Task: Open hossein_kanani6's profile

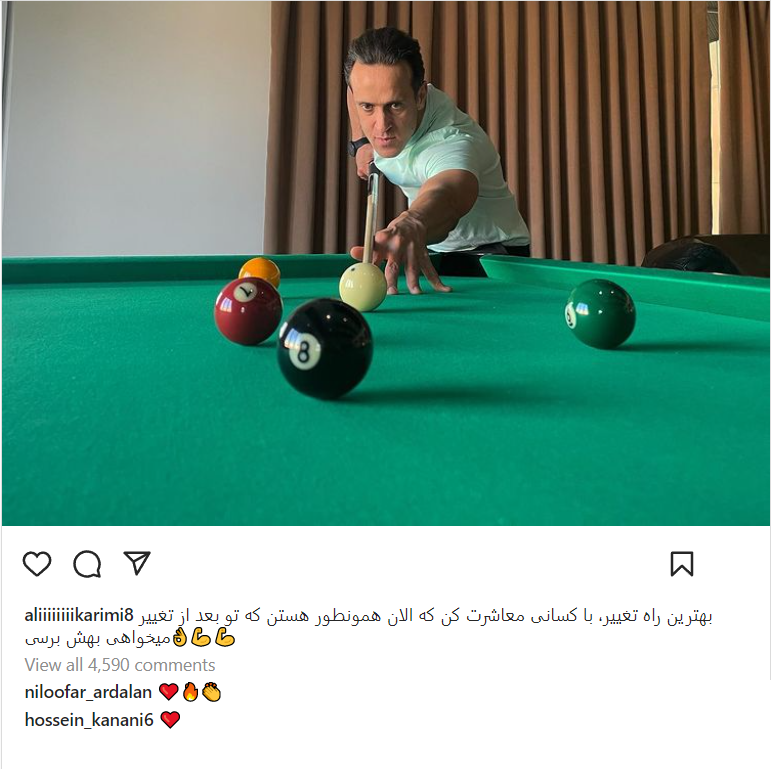Action: coord(89,720)
